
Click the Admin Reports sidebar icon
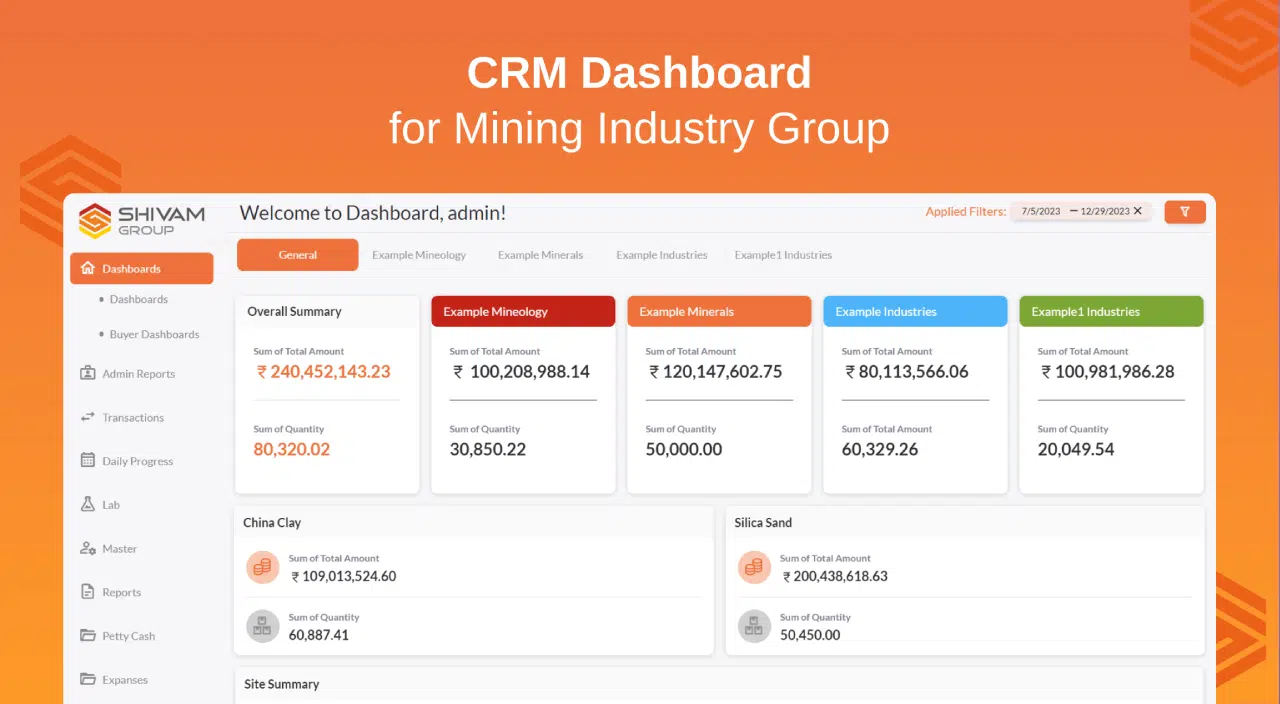(x=88, y=373)
